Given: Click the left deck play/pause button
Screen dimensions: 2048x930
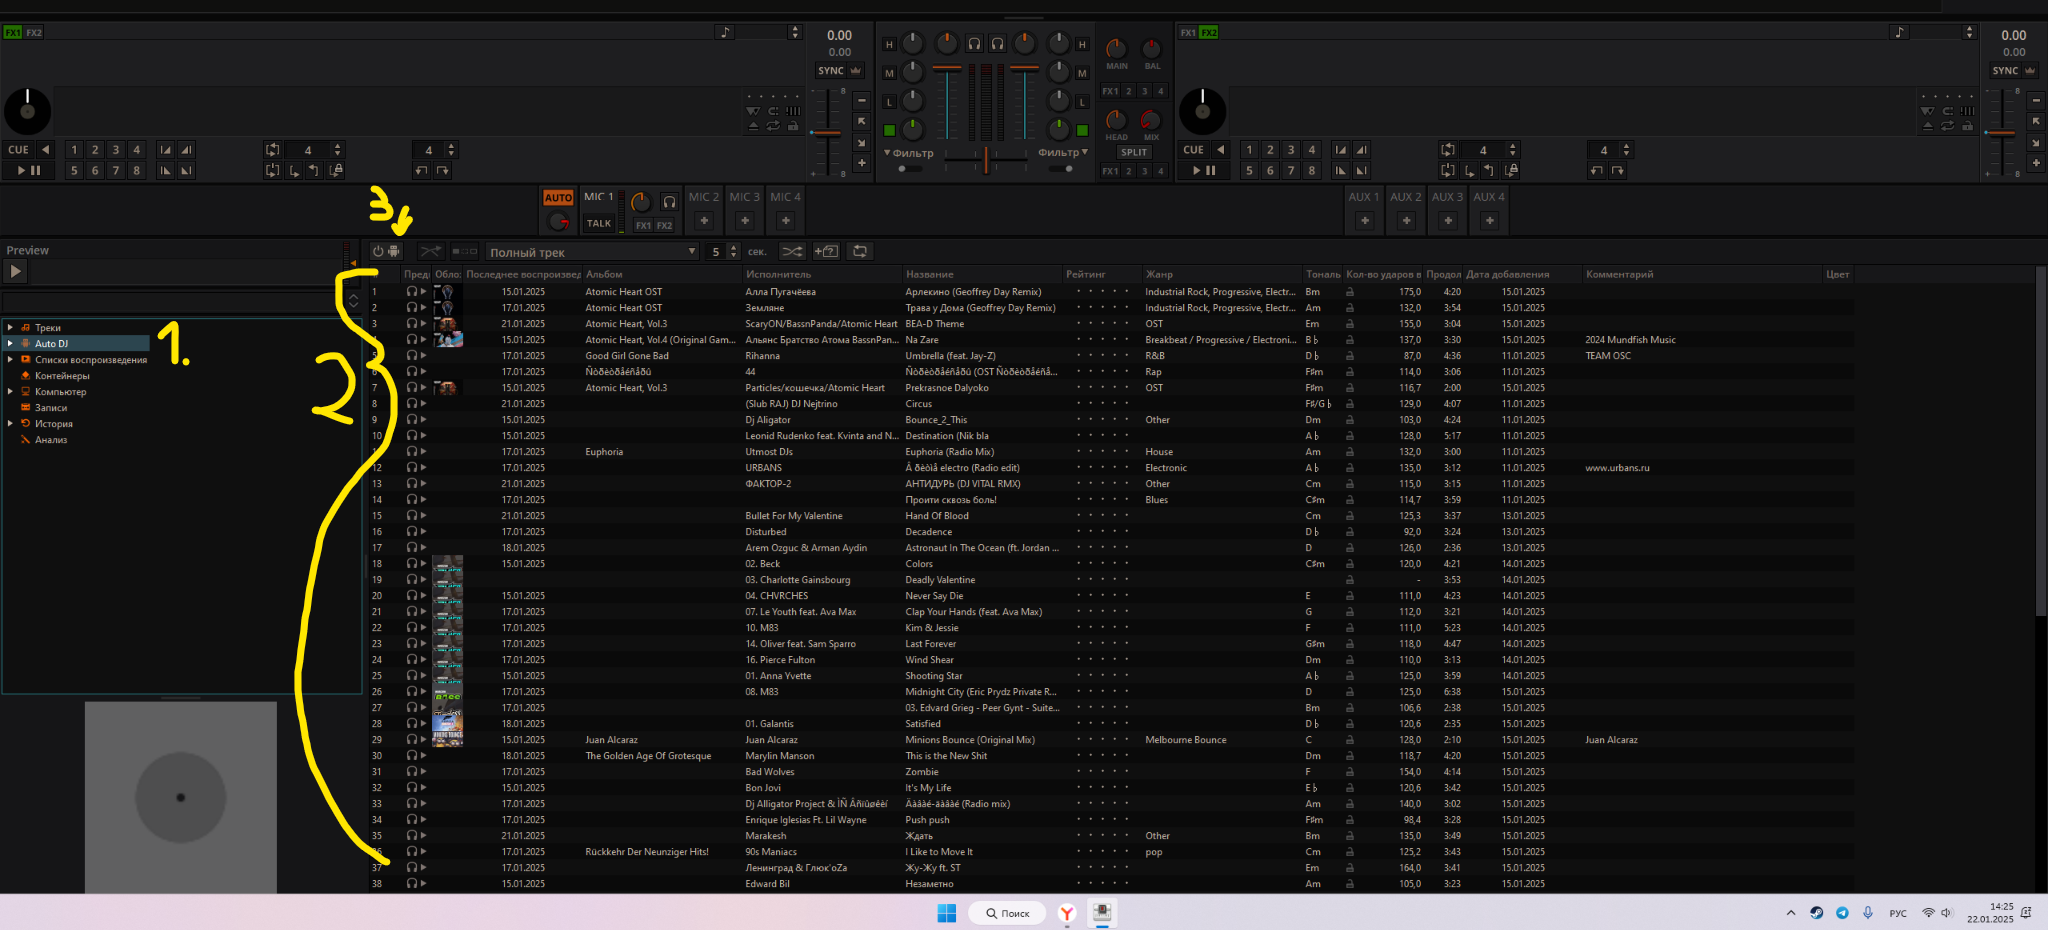Looking at the screenshot, I should (29, 170).
